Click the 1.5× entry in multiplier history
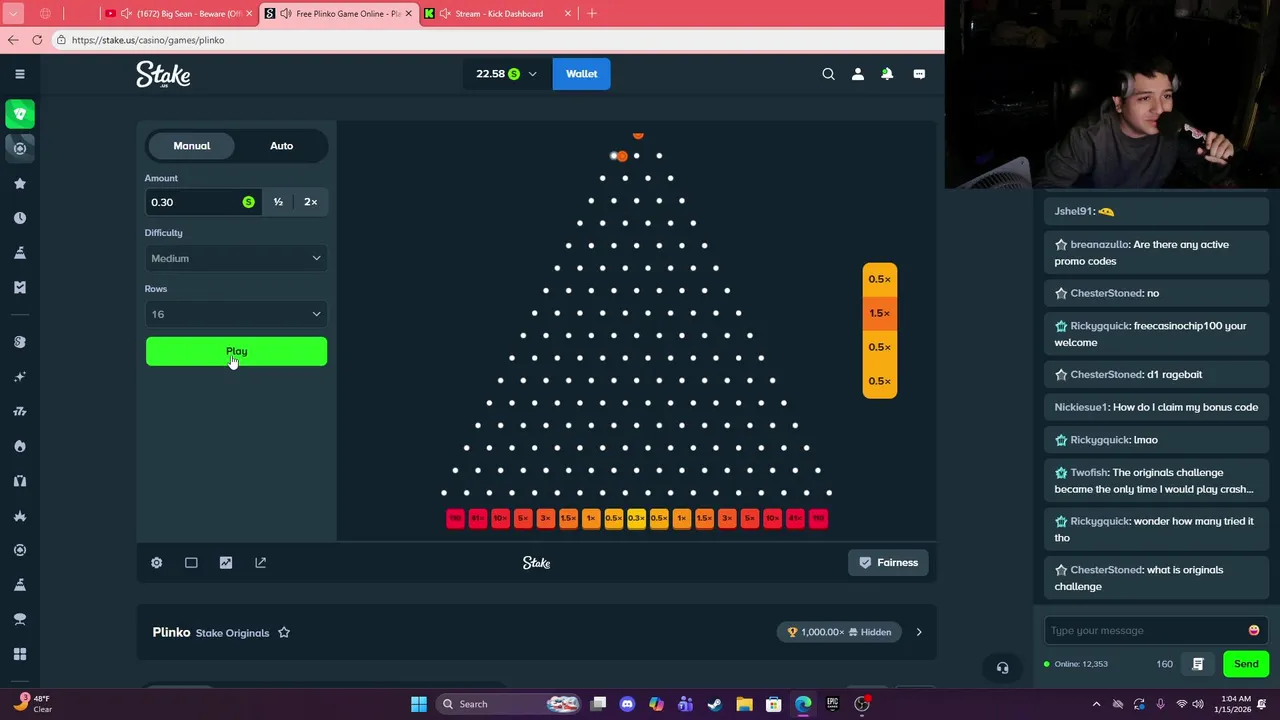 coord(880,313)
